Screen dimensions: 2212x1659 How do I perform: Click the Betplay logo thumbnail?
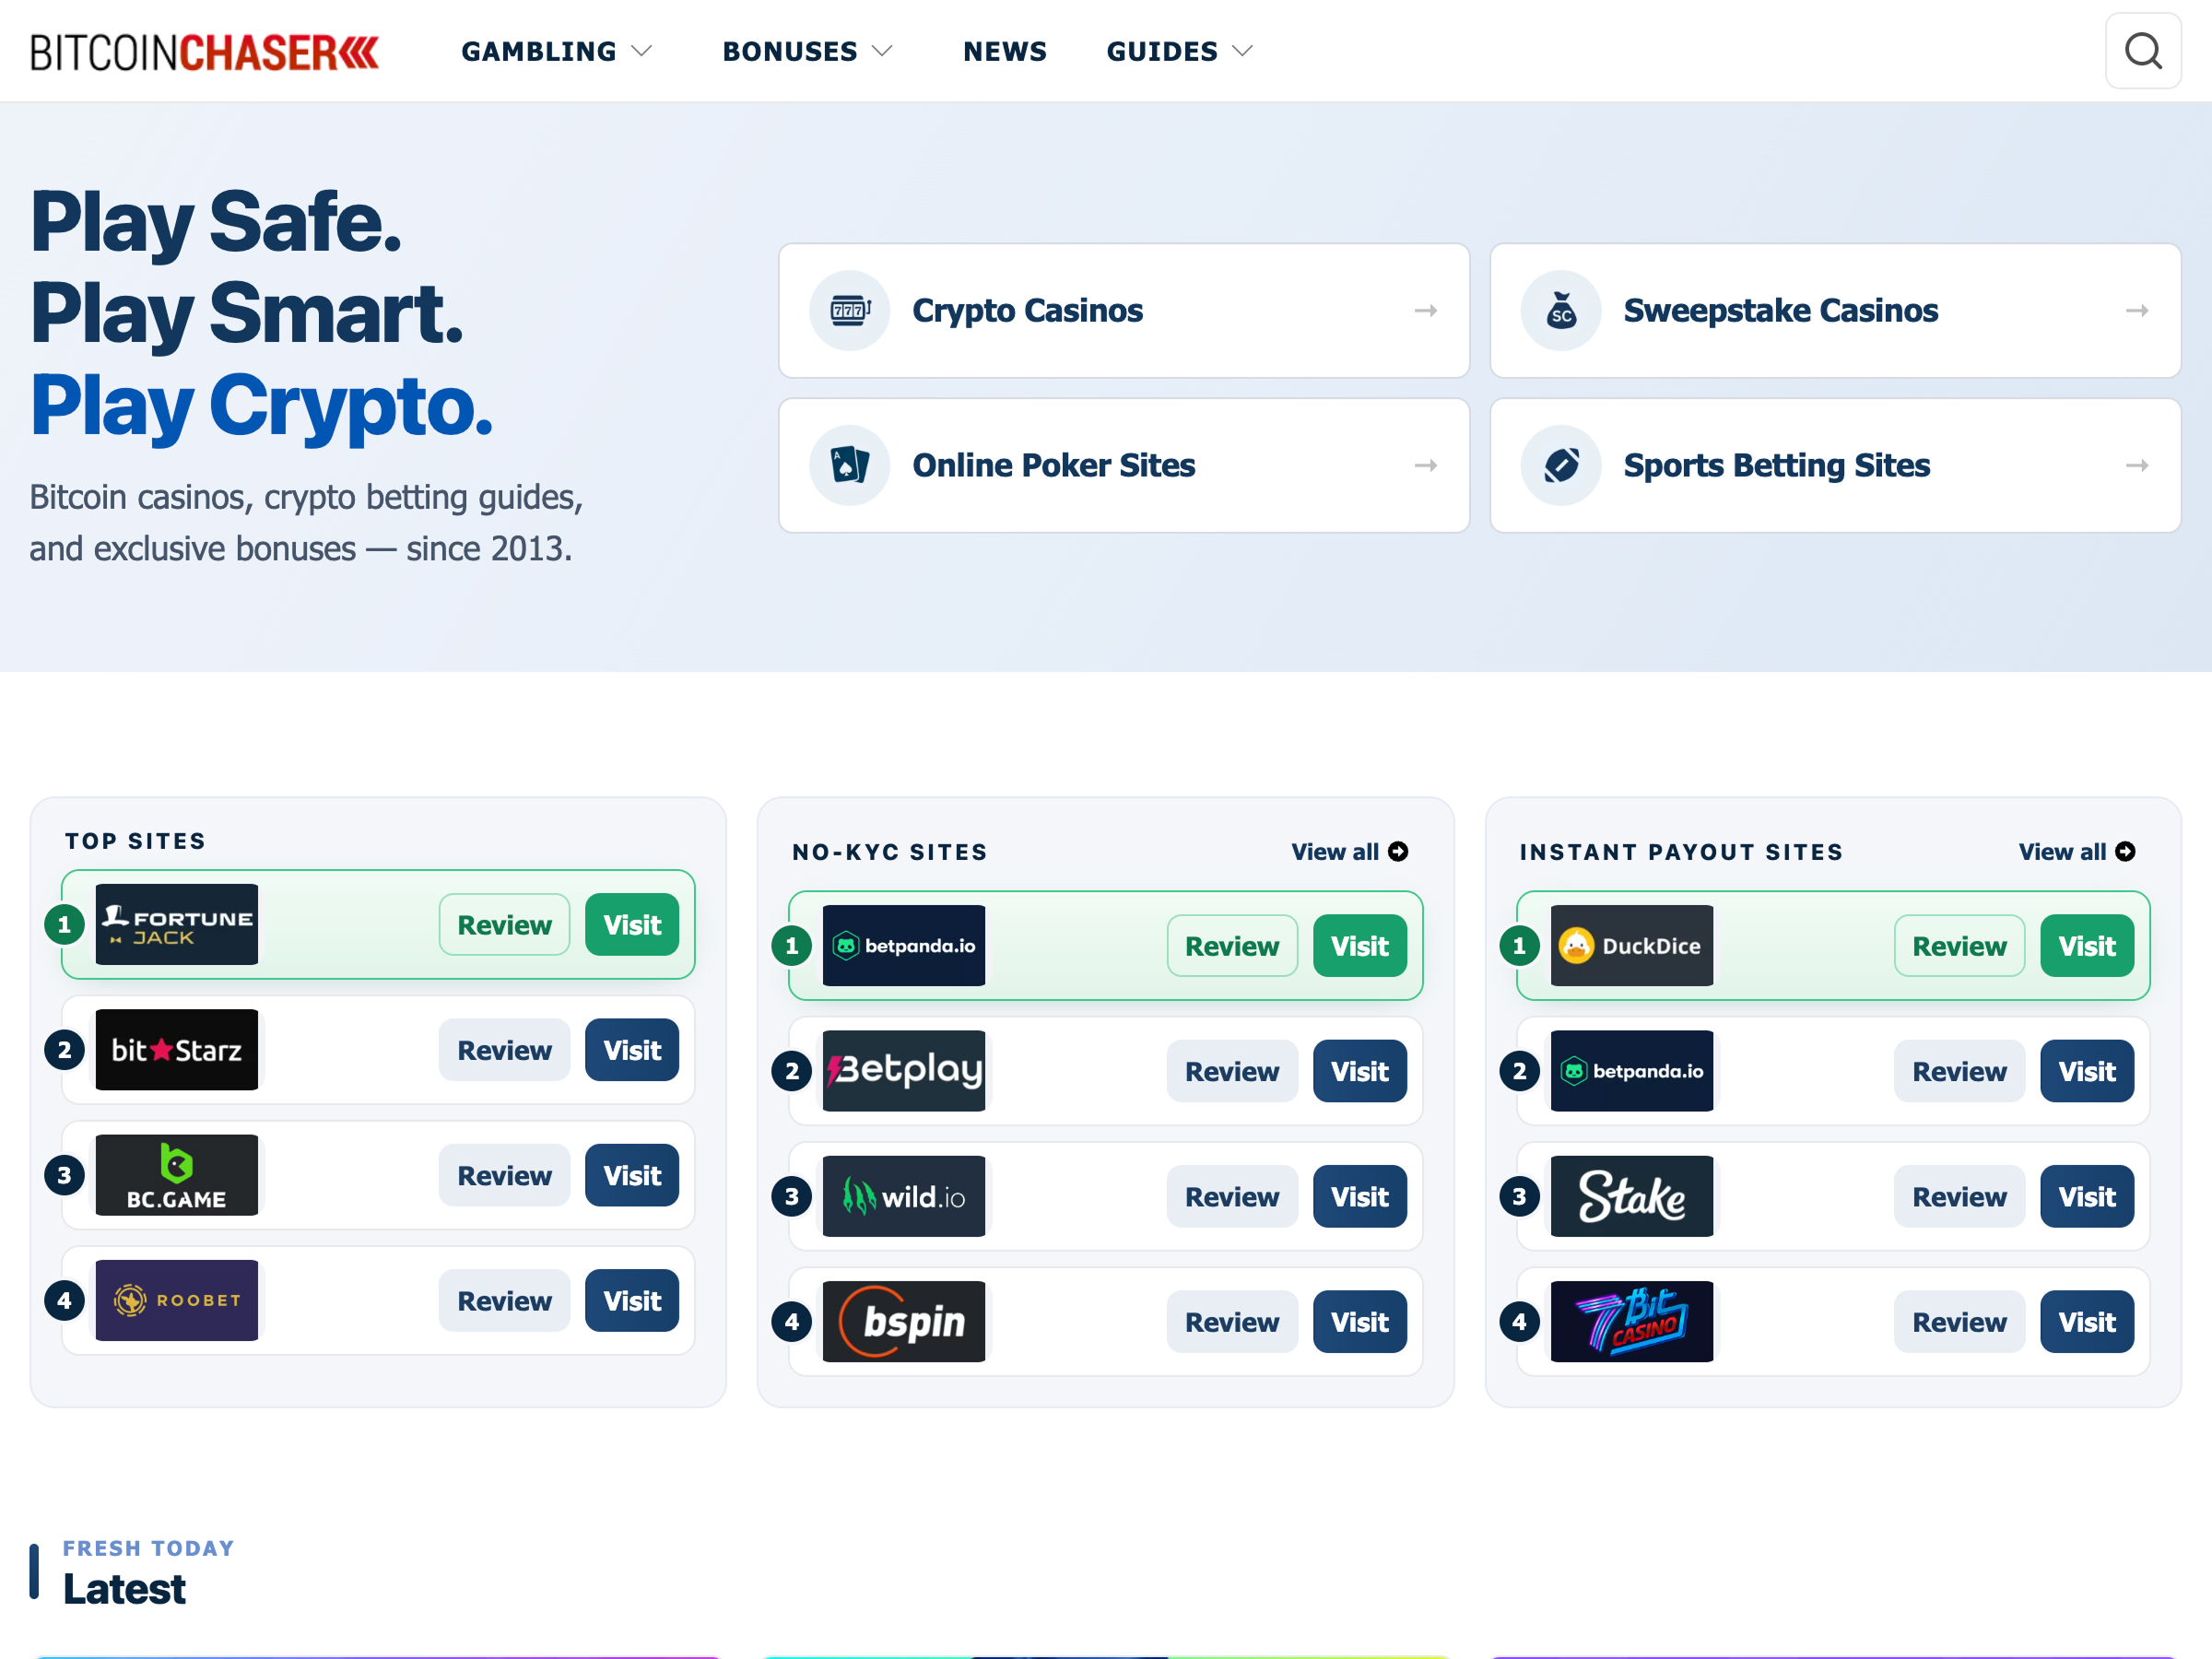[x=904, y=1071]
